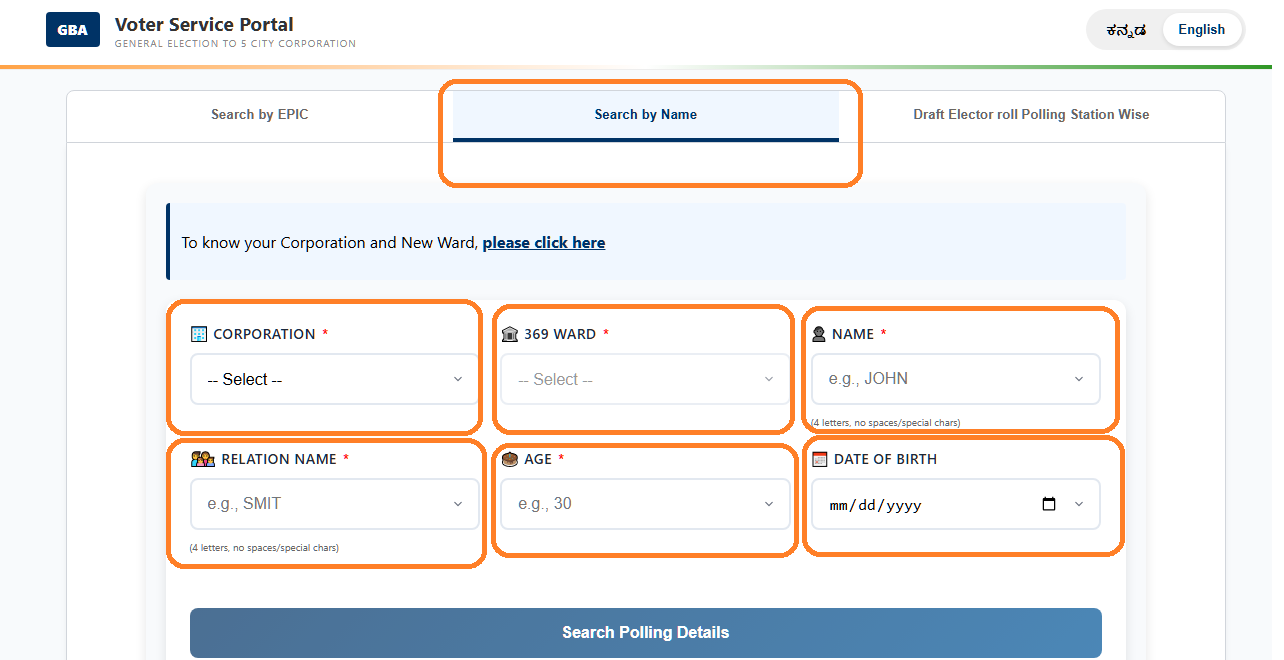Screen dimensions: 1284x660
Task: Open the 369 Ward selection dropdown
Action: (x=644, y=379)
